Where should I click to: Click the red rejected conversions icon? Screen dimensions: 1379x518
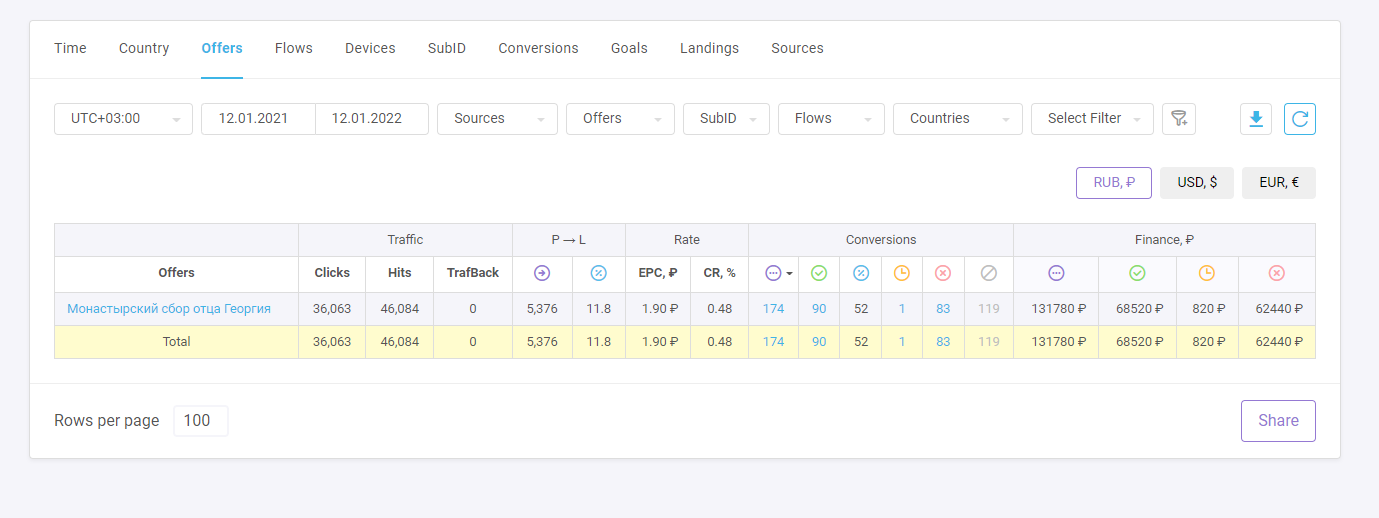943,273
